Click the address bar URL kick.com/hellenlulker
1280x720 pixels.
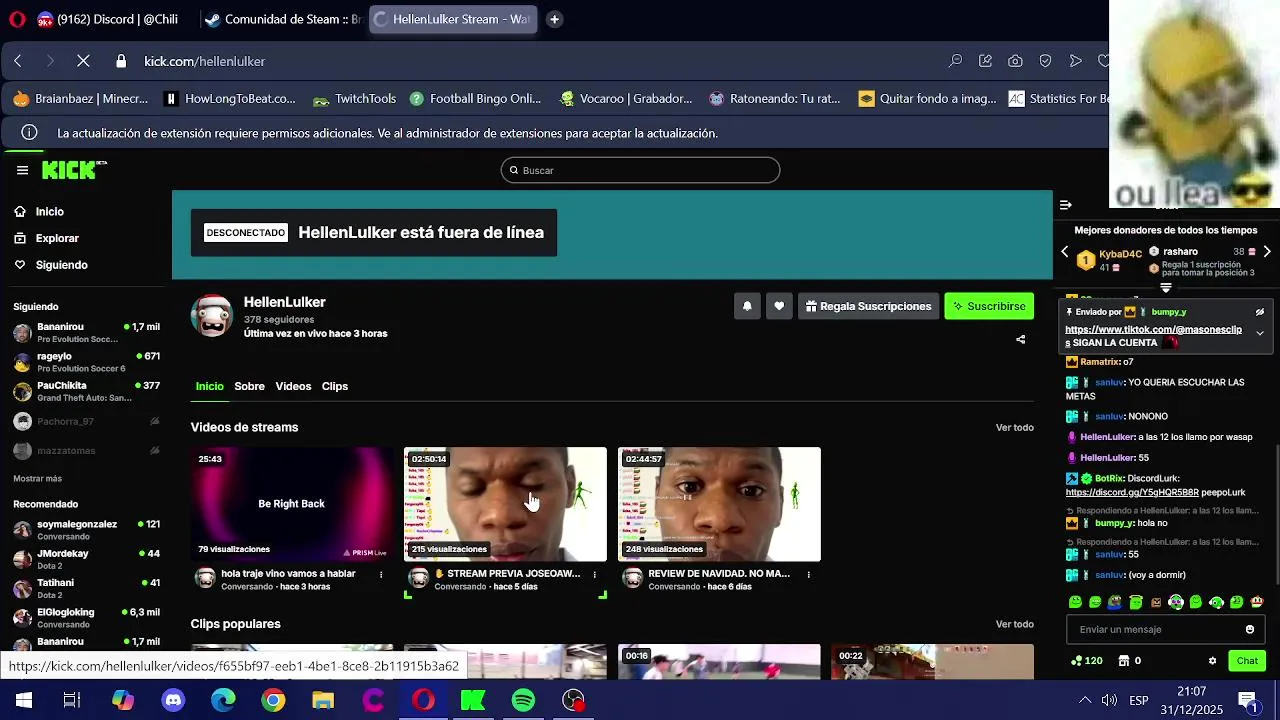(204, 61)
